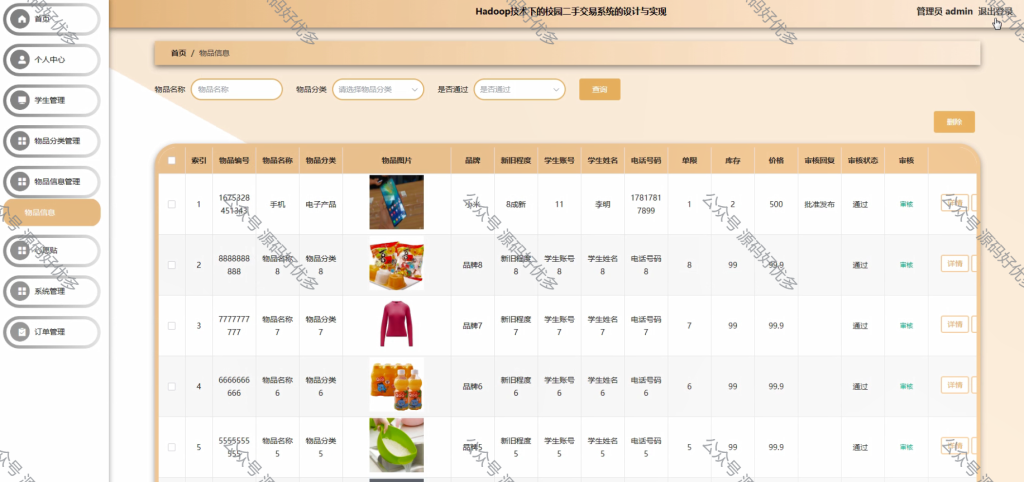This screenshot has width=1024, height=482.
Task: Expand the 物品信息管理 menu
Action: coord(52,182)
